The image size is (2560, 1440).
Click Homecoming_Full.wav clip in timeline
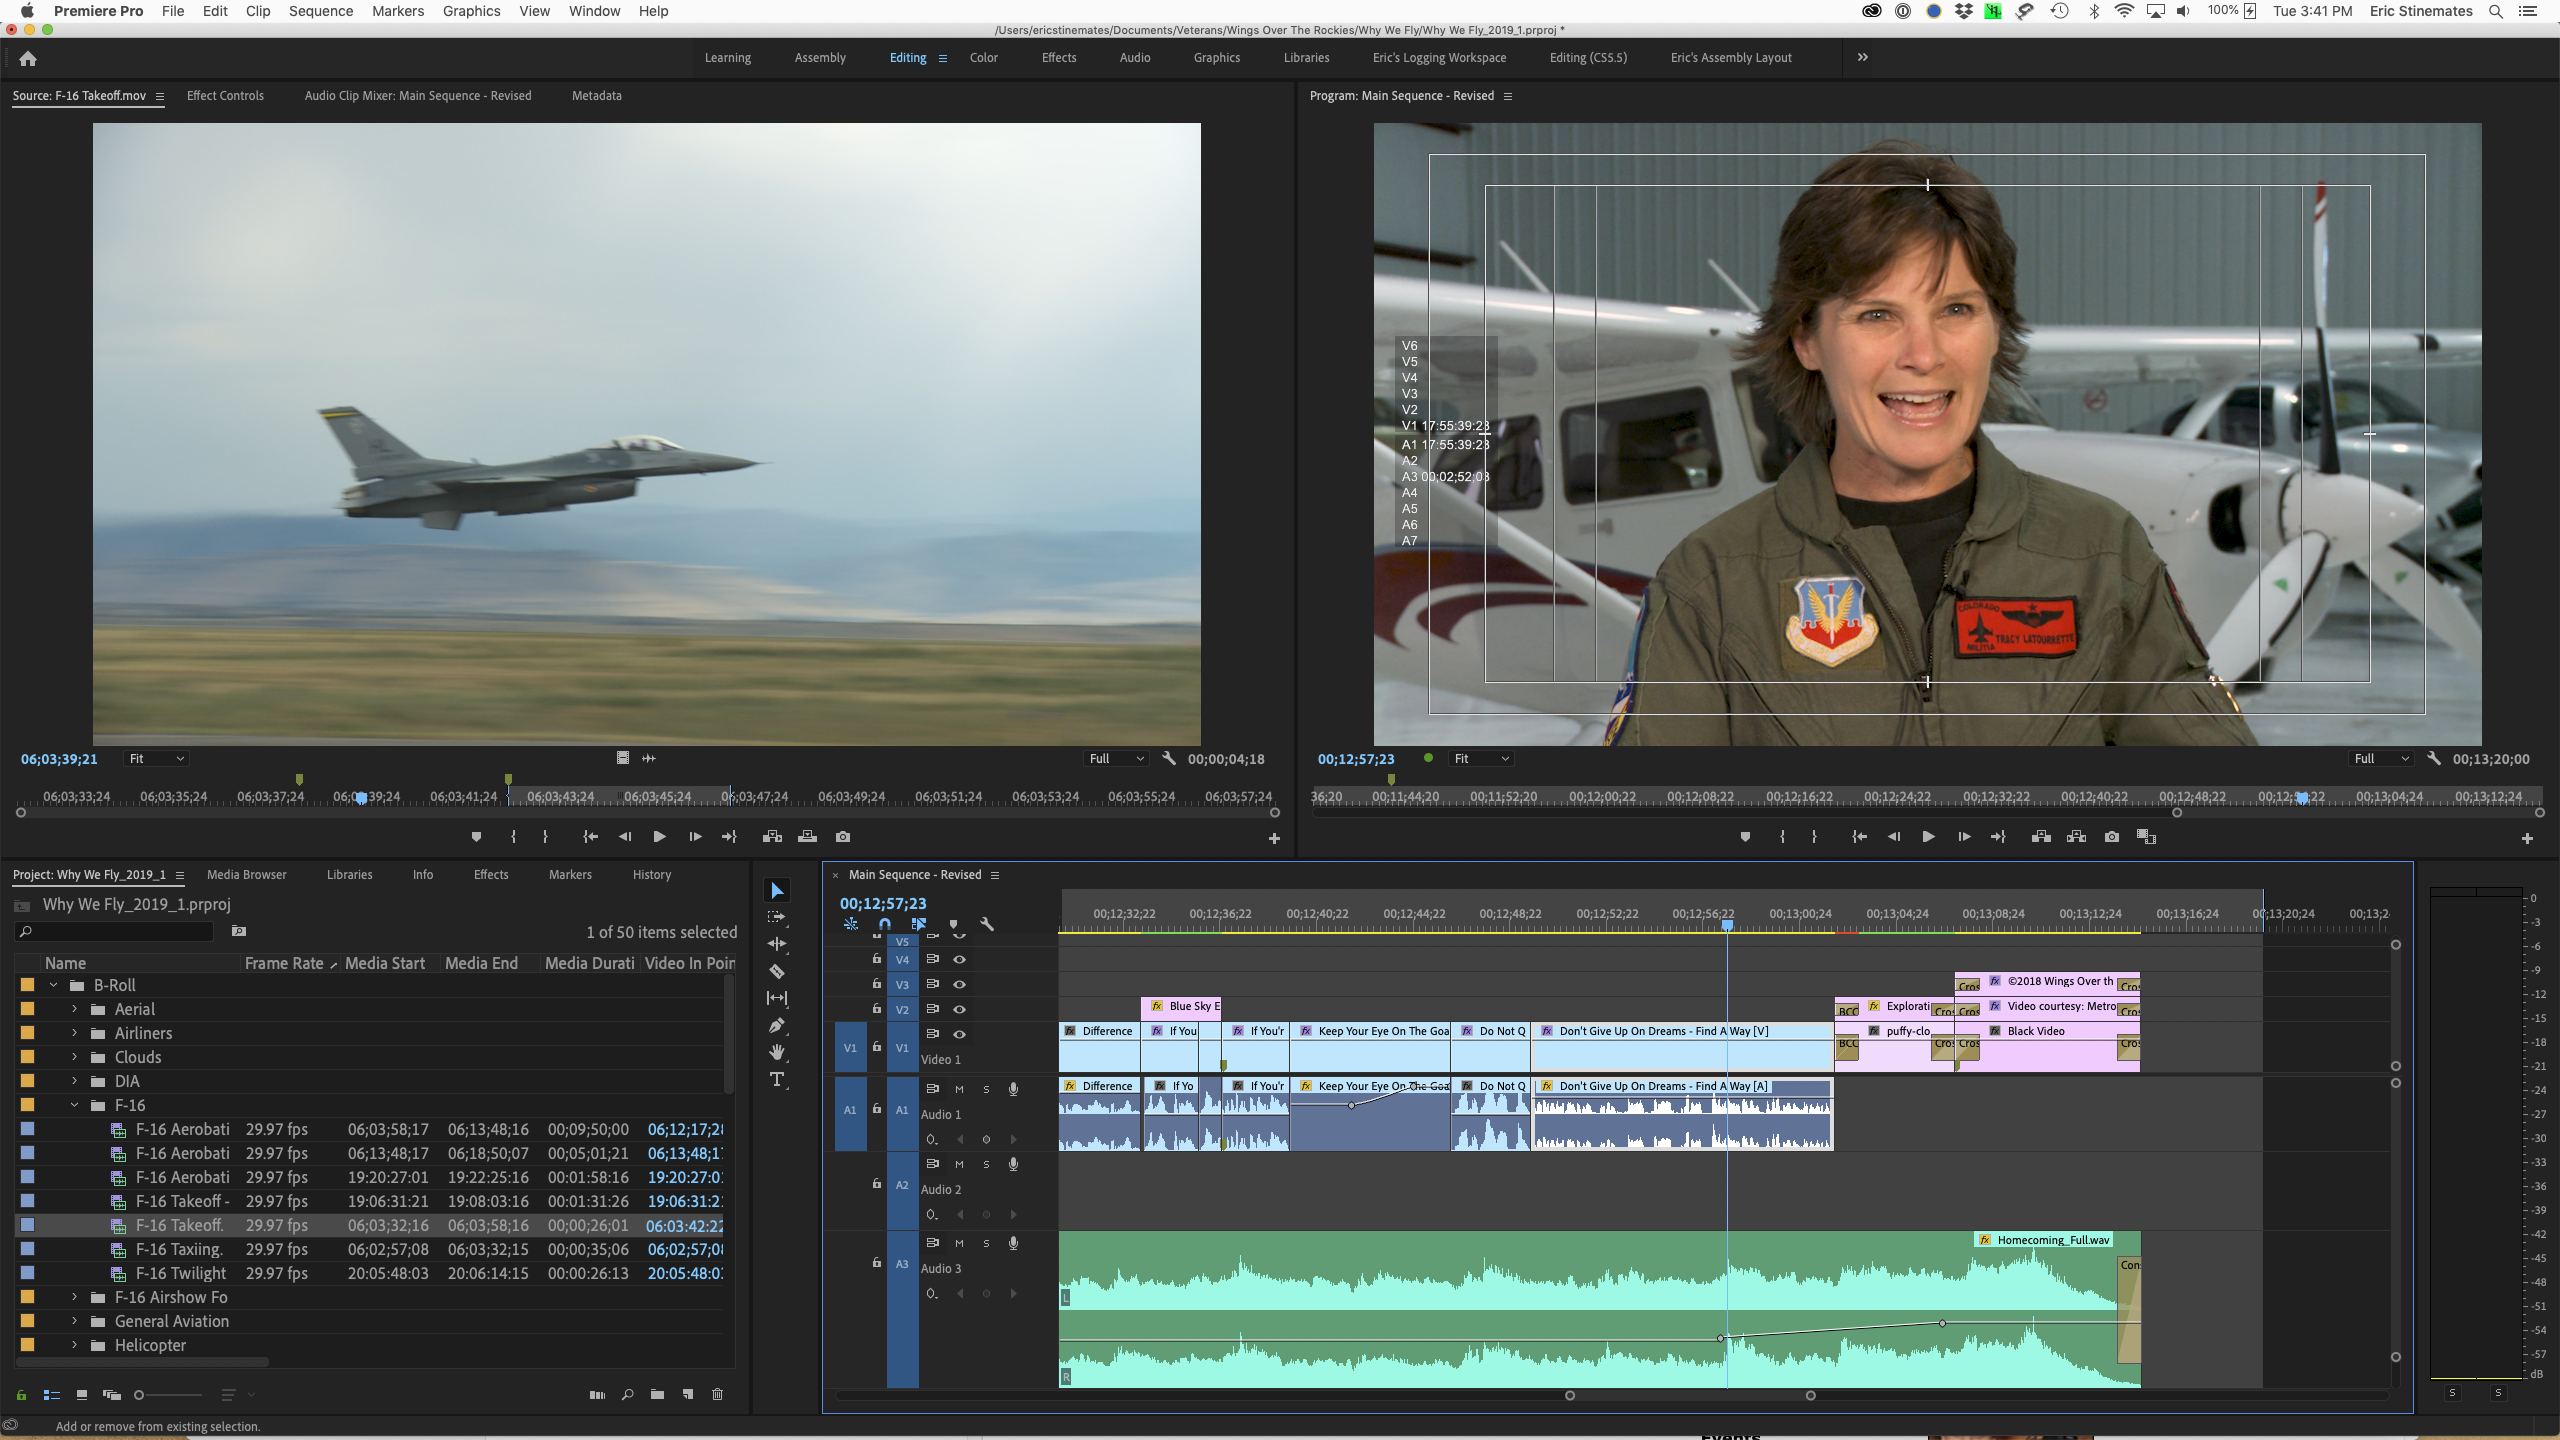point(1599,1310)
